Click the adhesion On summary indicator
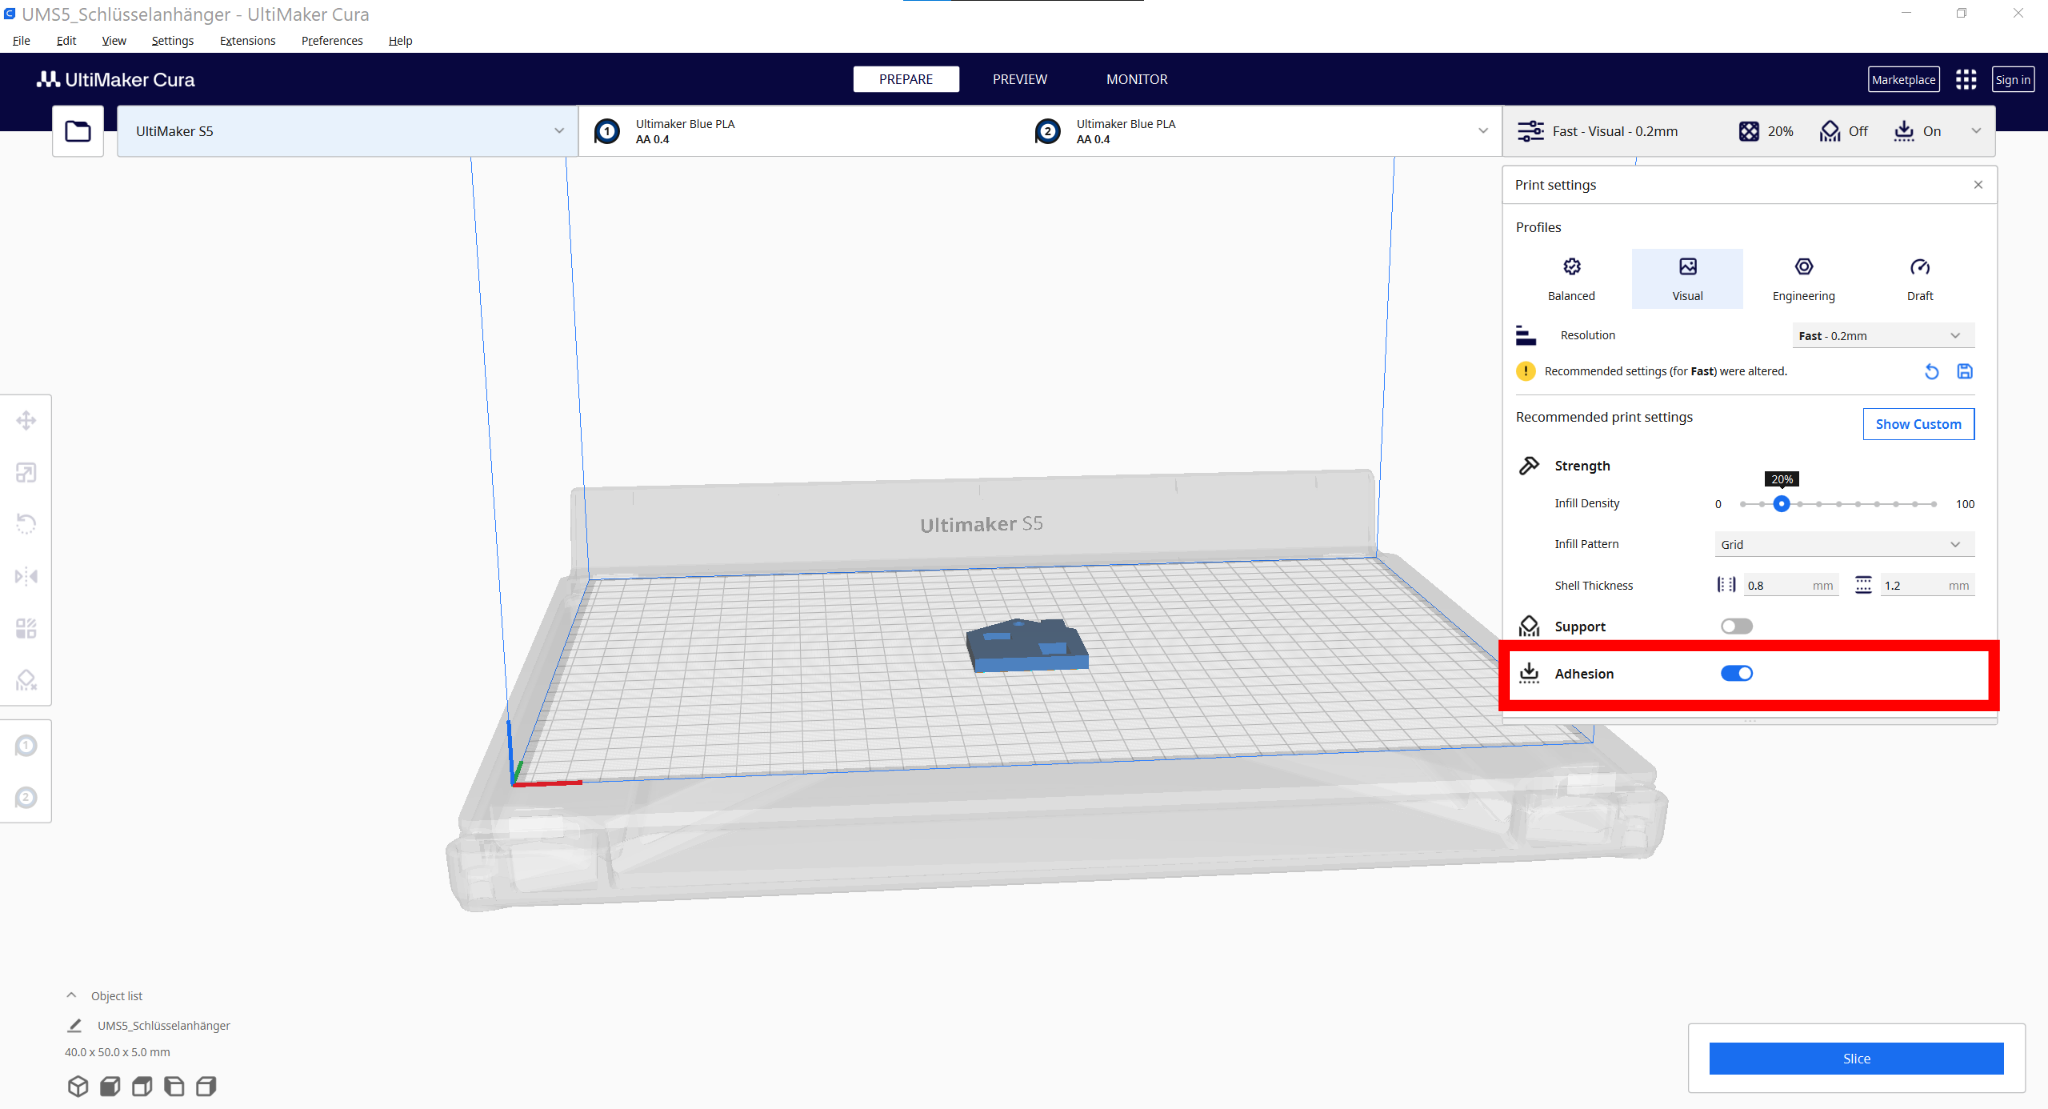 [1918, 131]
